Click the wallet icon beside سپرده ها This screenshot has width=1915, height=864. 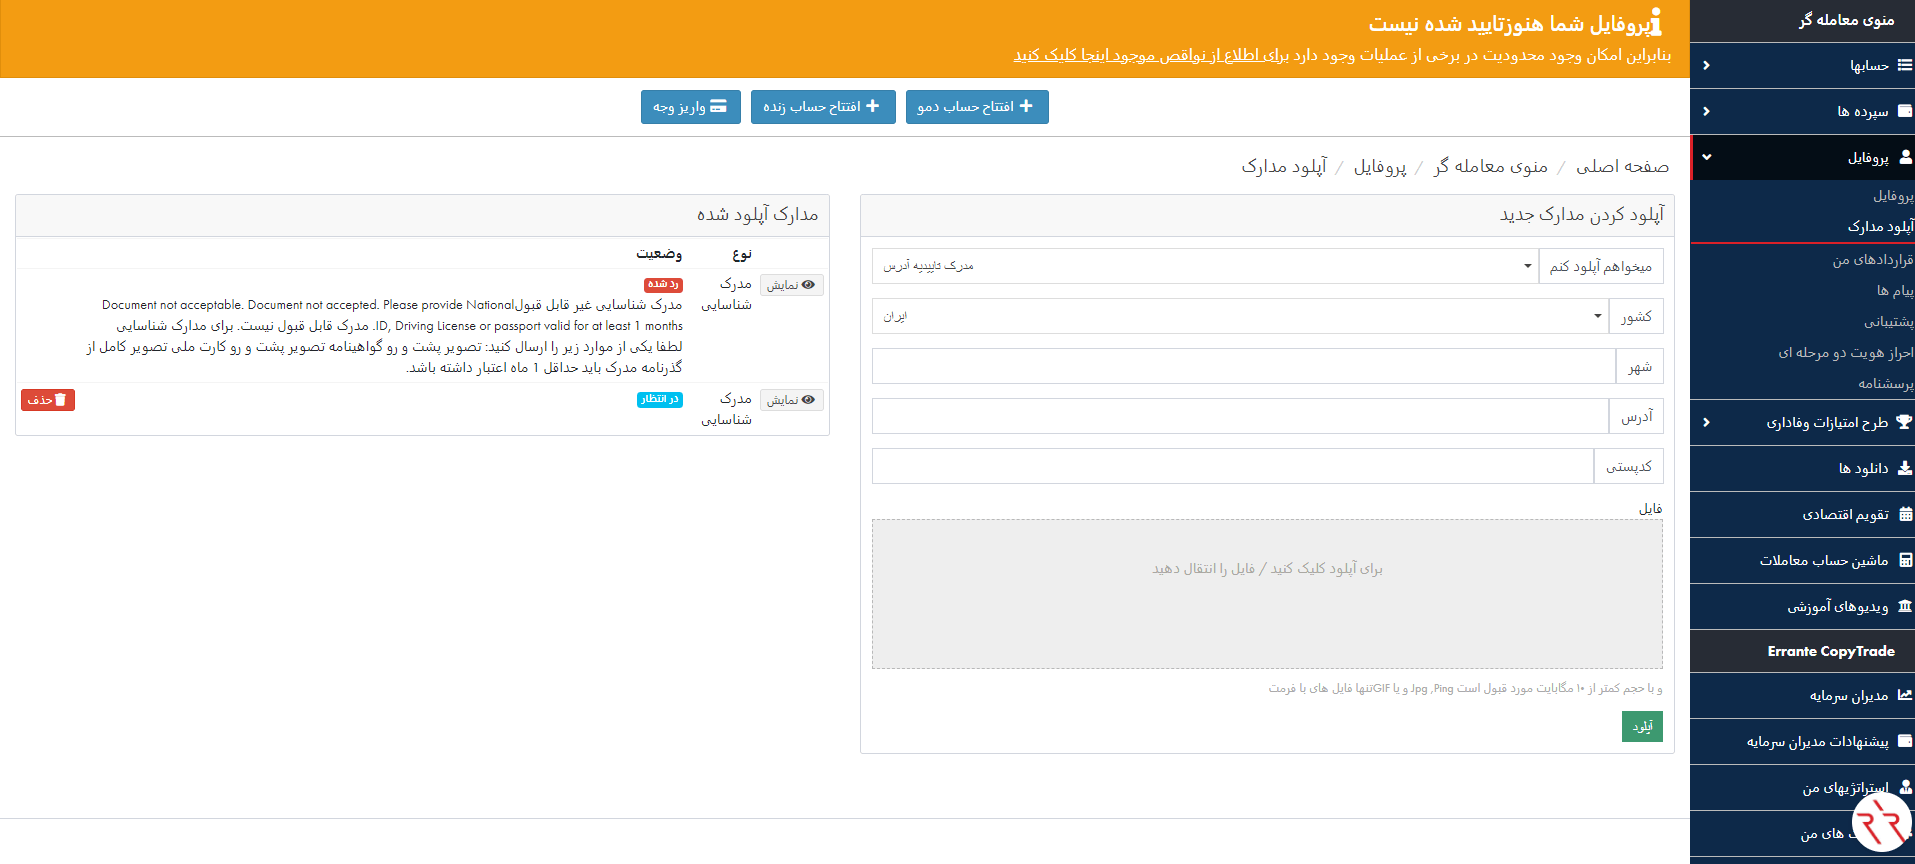[1904, 111]
